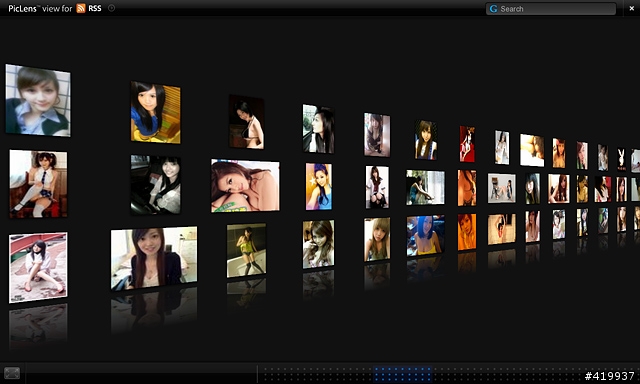Open the thumbnail with Playboy bunny logo
The height and width of the screenshot is (384, 640).
621,160
